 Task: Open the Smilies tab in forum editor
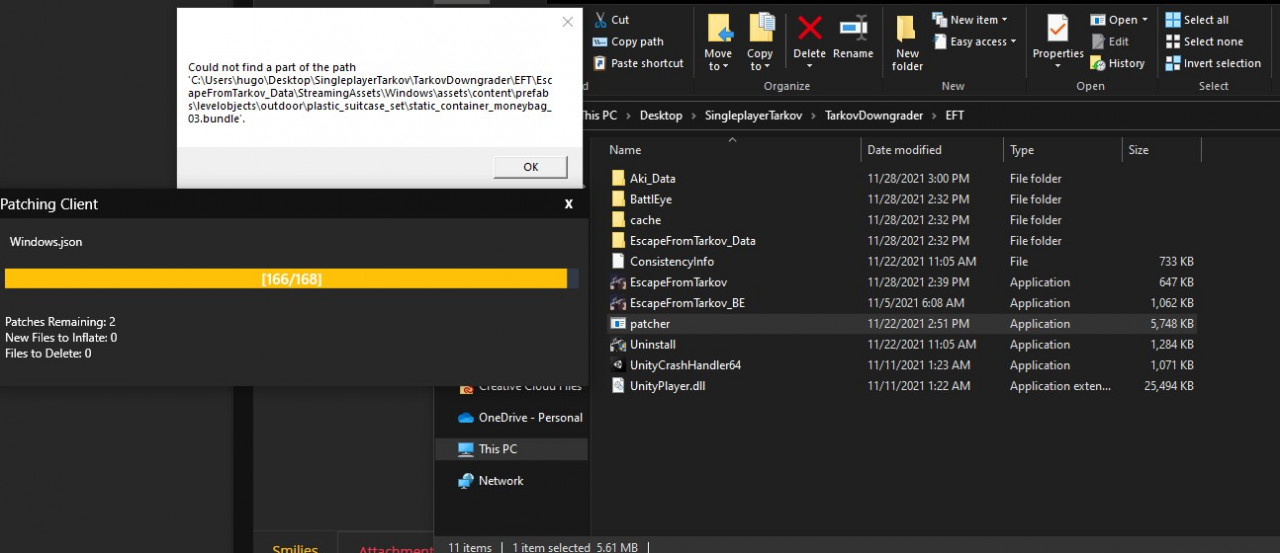(295, 547)
